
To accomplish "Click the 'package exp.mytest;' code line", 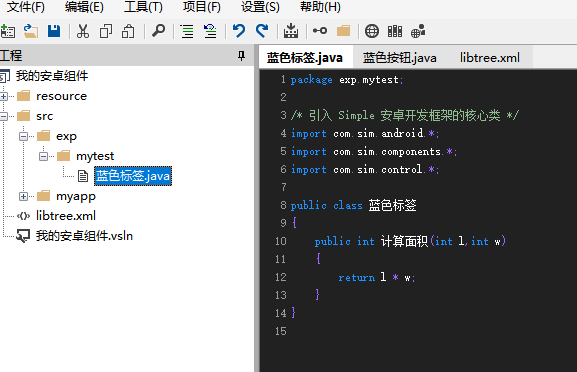I will (347, 79).
